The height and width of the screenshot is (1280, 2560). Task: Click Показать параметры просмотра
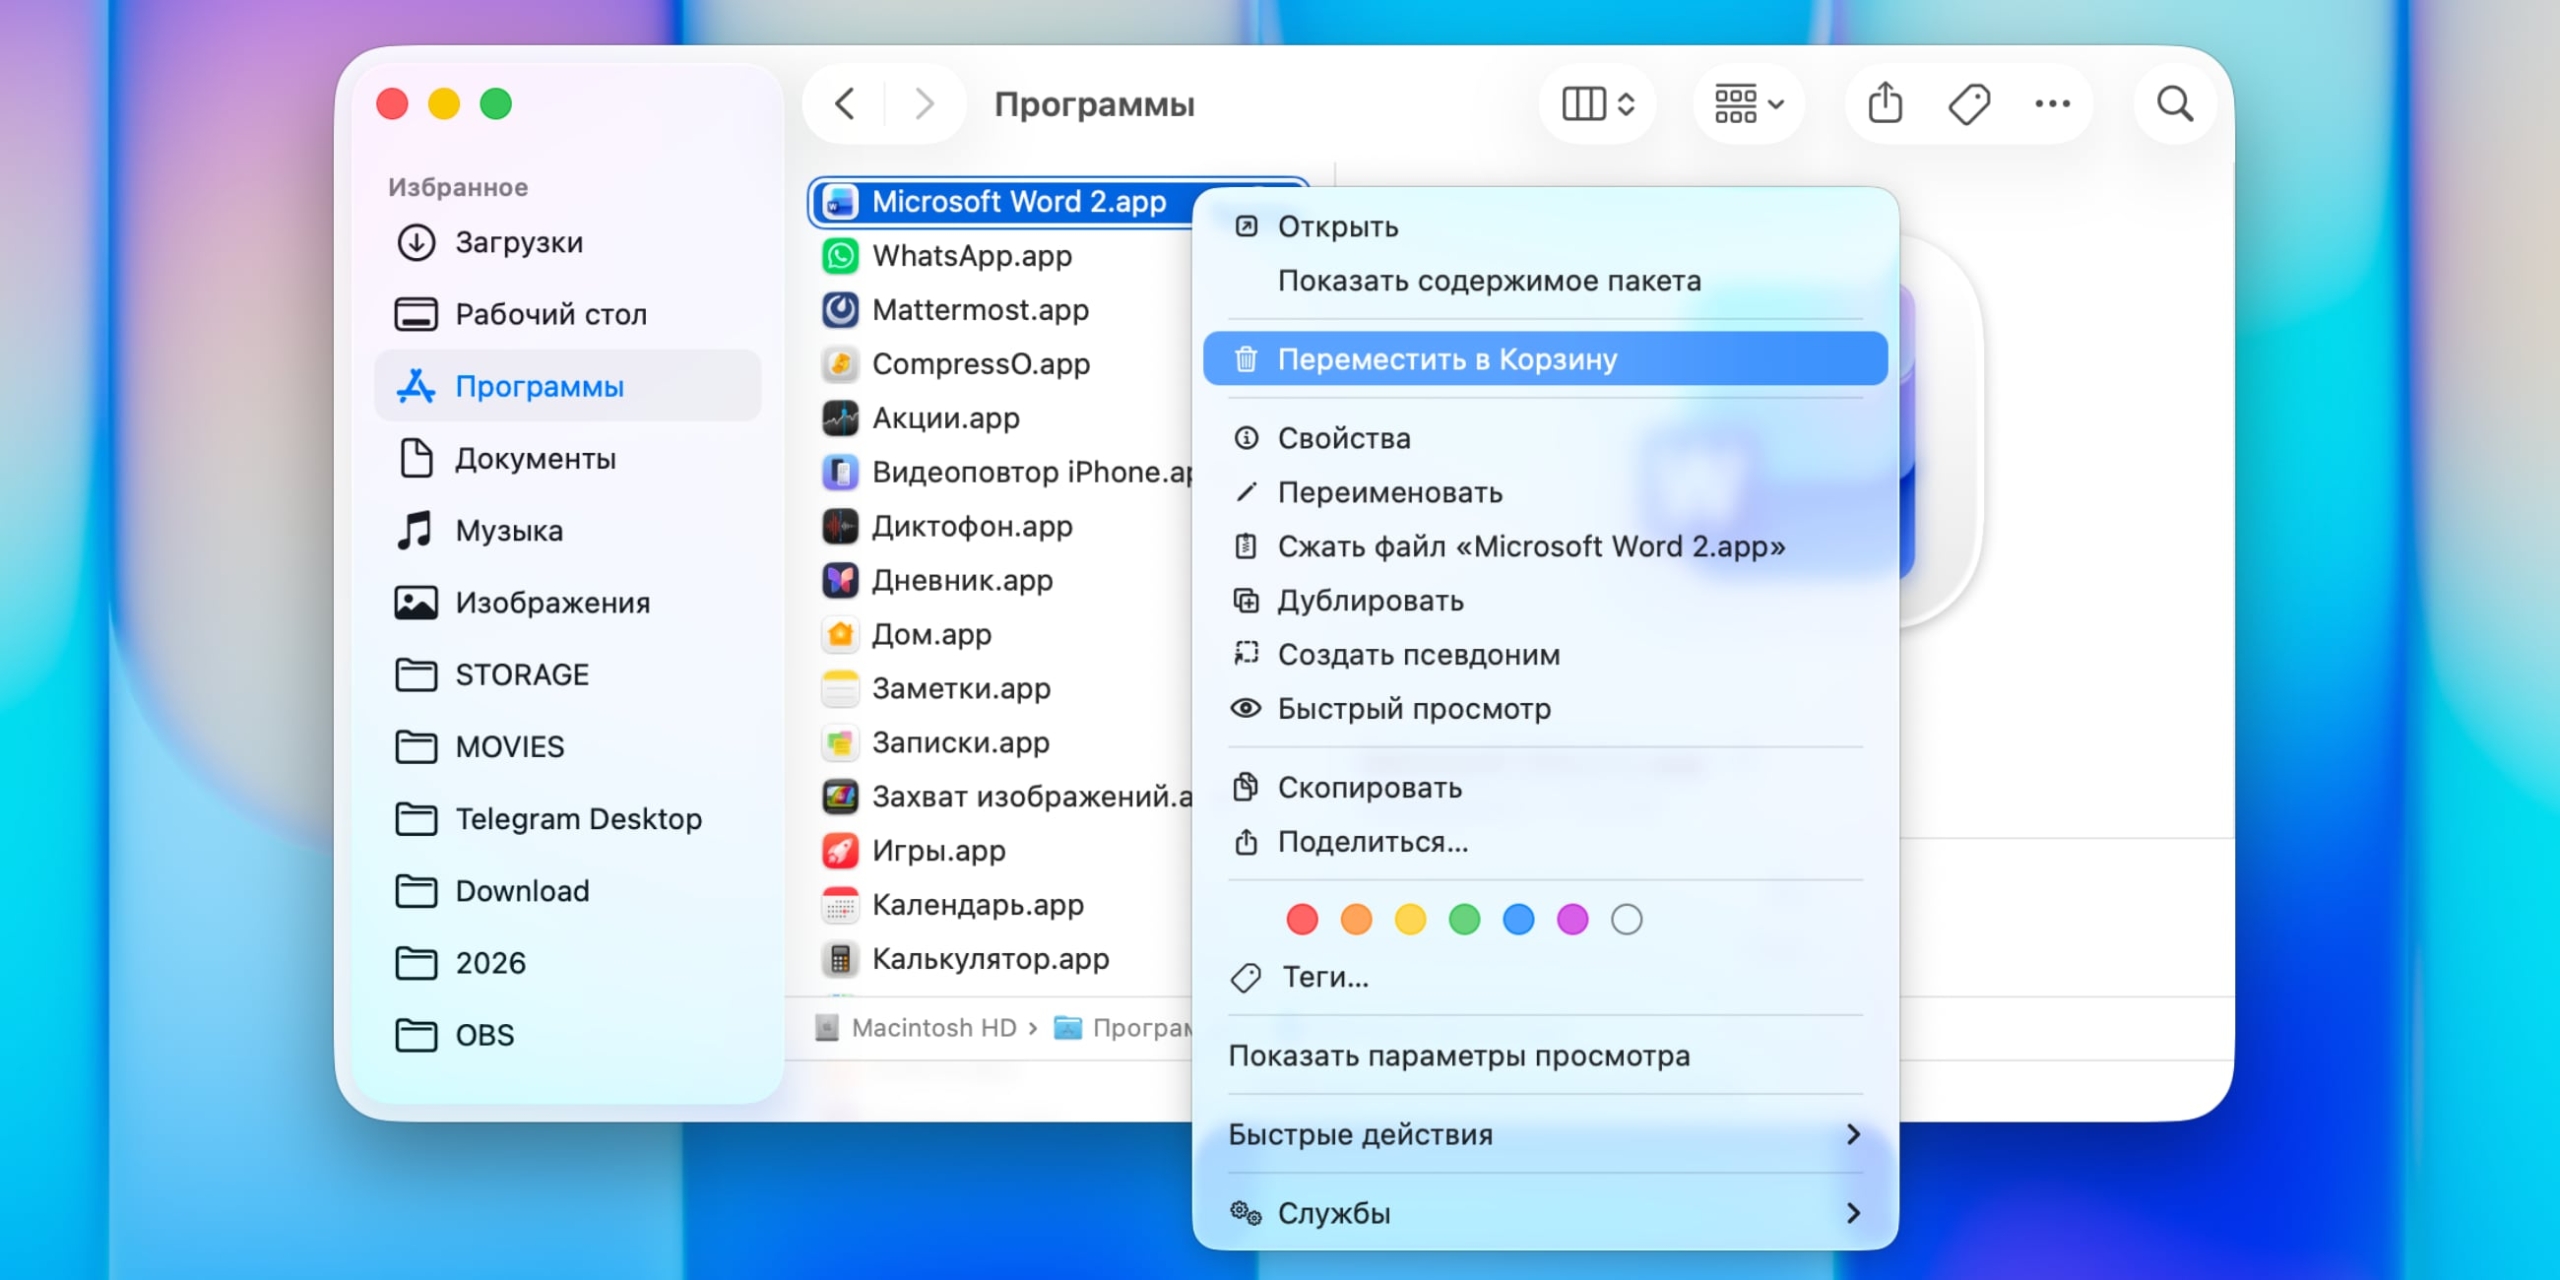(x=1460, y=1055)
